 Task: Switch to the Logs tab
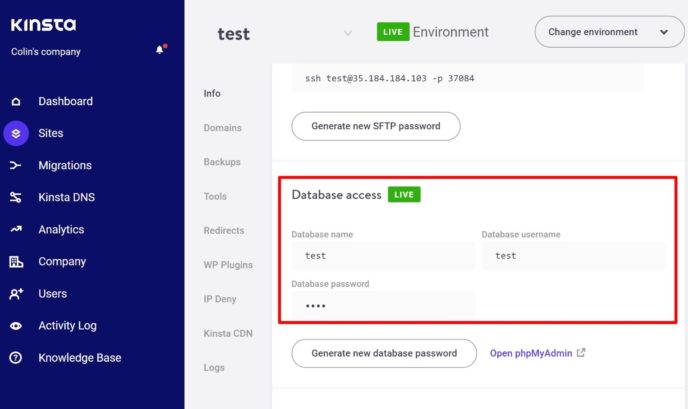214,367
